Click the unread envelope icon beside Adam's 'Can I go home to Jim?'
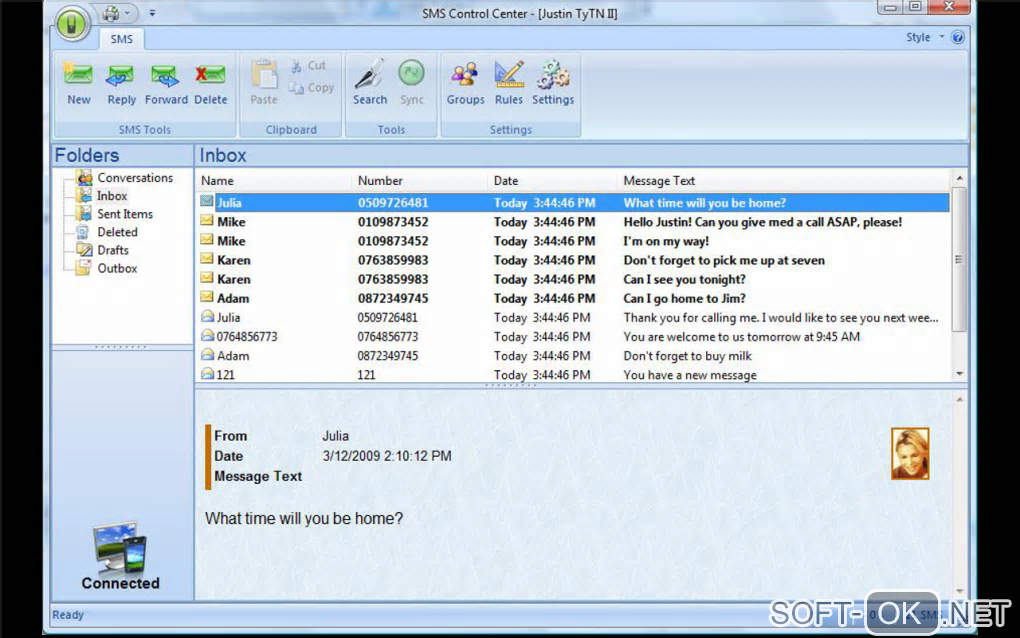This screenshot has height=638, width=1020. (x=207, y=297)
